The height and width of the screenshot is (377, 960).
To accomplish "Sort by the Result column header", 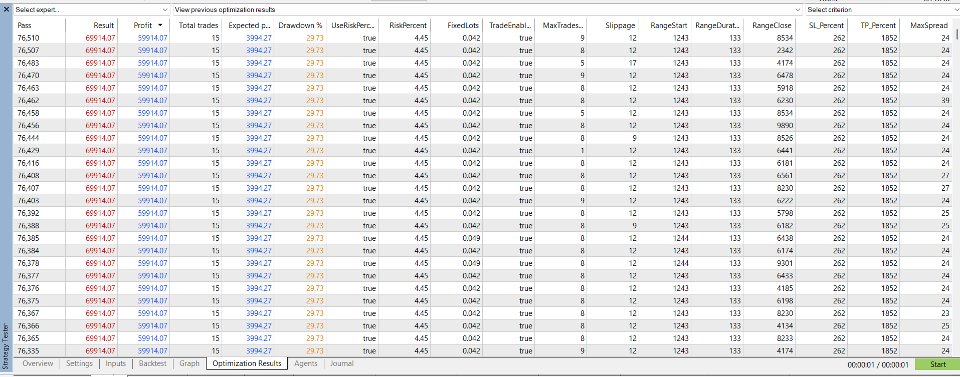I will [x=91, y=25].
